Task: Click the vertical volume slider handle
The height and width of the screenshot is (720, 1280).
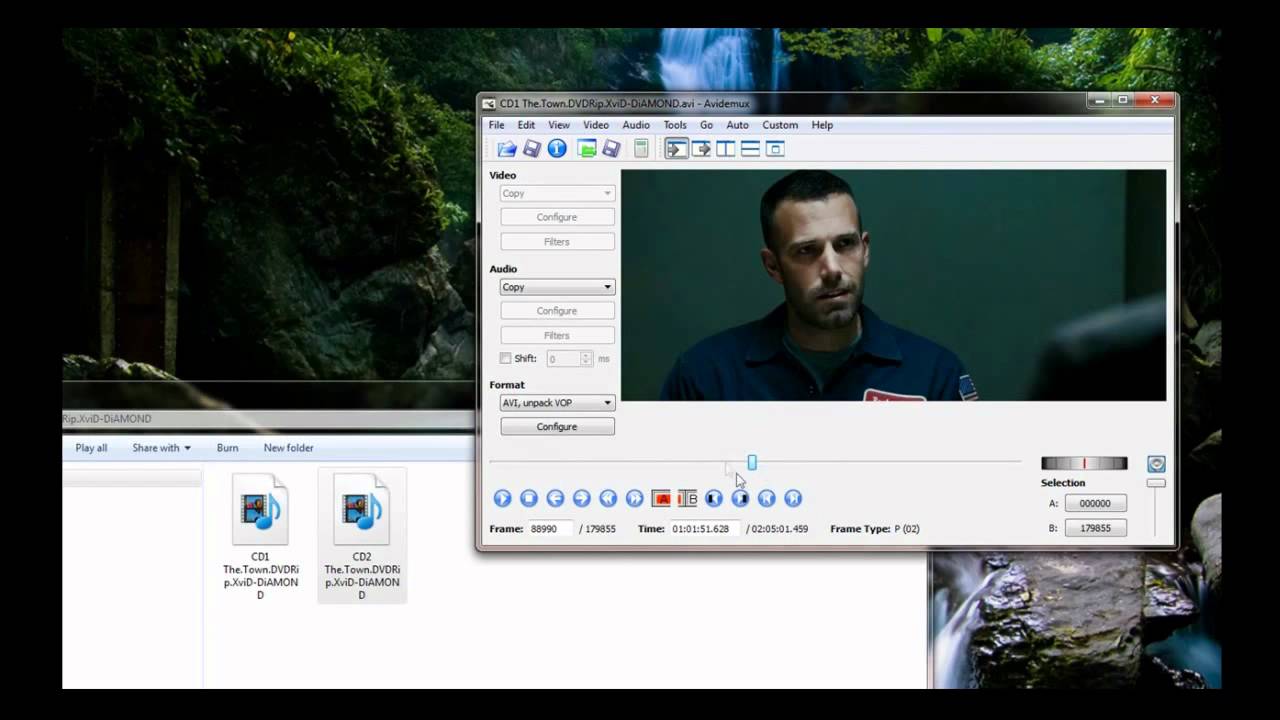Action: pos(1156,483)
